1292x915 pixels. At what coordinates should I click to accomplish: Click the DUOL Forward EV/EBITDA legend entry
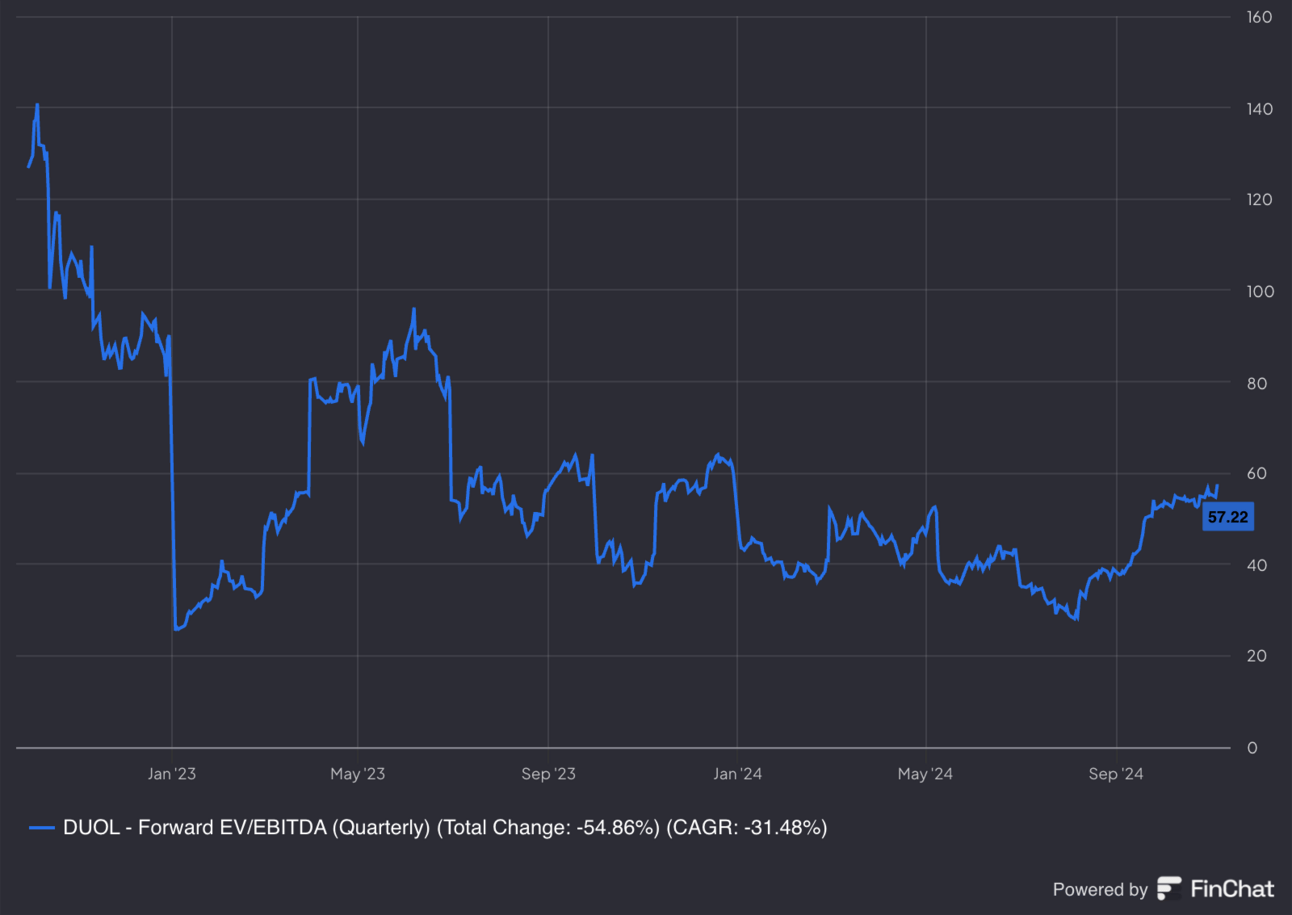click(x=428, y=827)
